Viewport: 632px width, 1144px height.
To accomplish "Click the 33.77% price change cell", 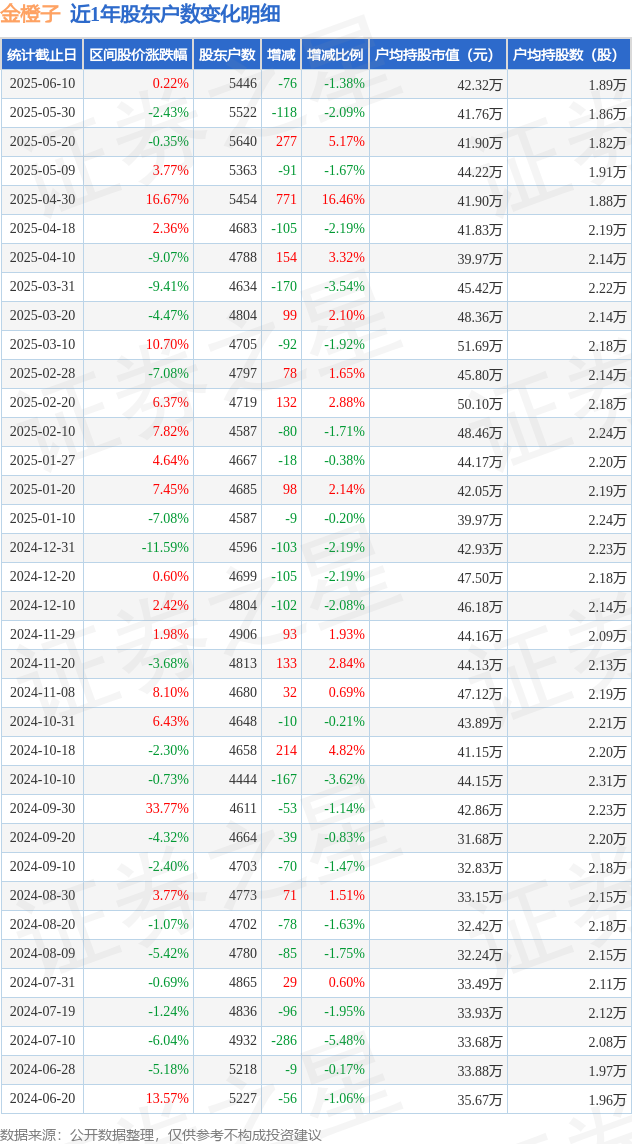I will pyautogui.click(x=167, y=809).
